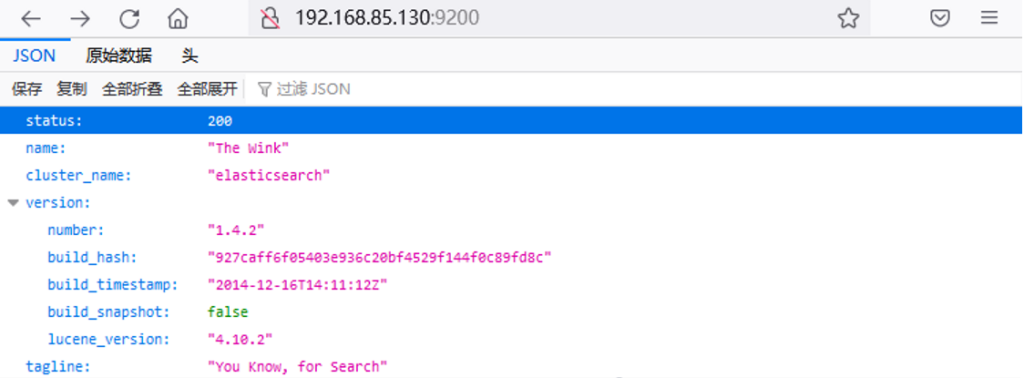Click the 保存 button

[x=27, y=89]
